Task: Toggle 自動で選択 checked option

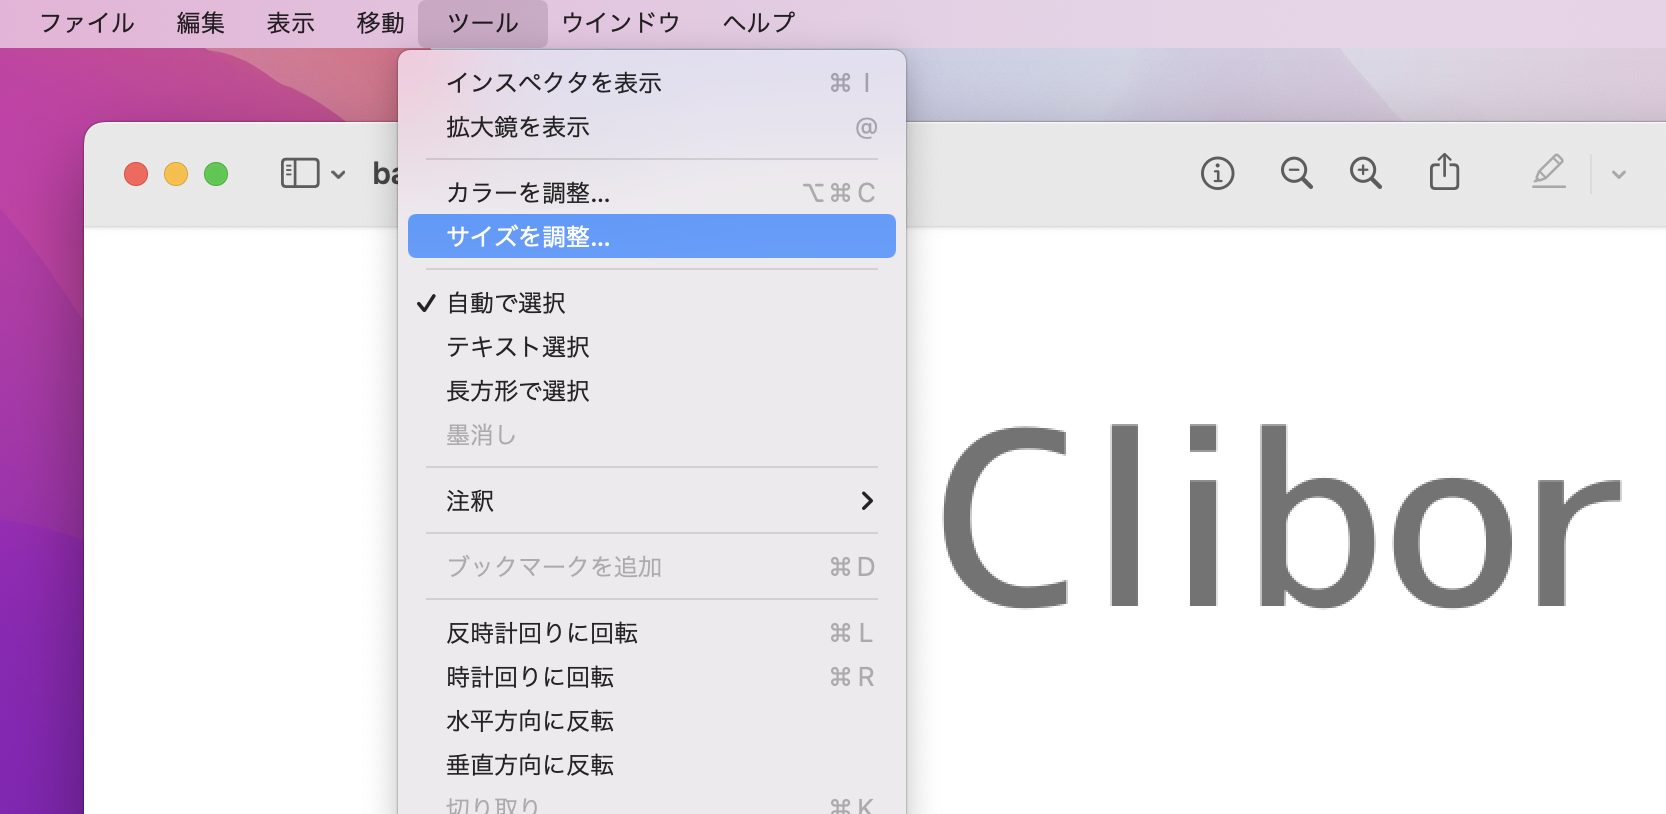Action: 652,303
